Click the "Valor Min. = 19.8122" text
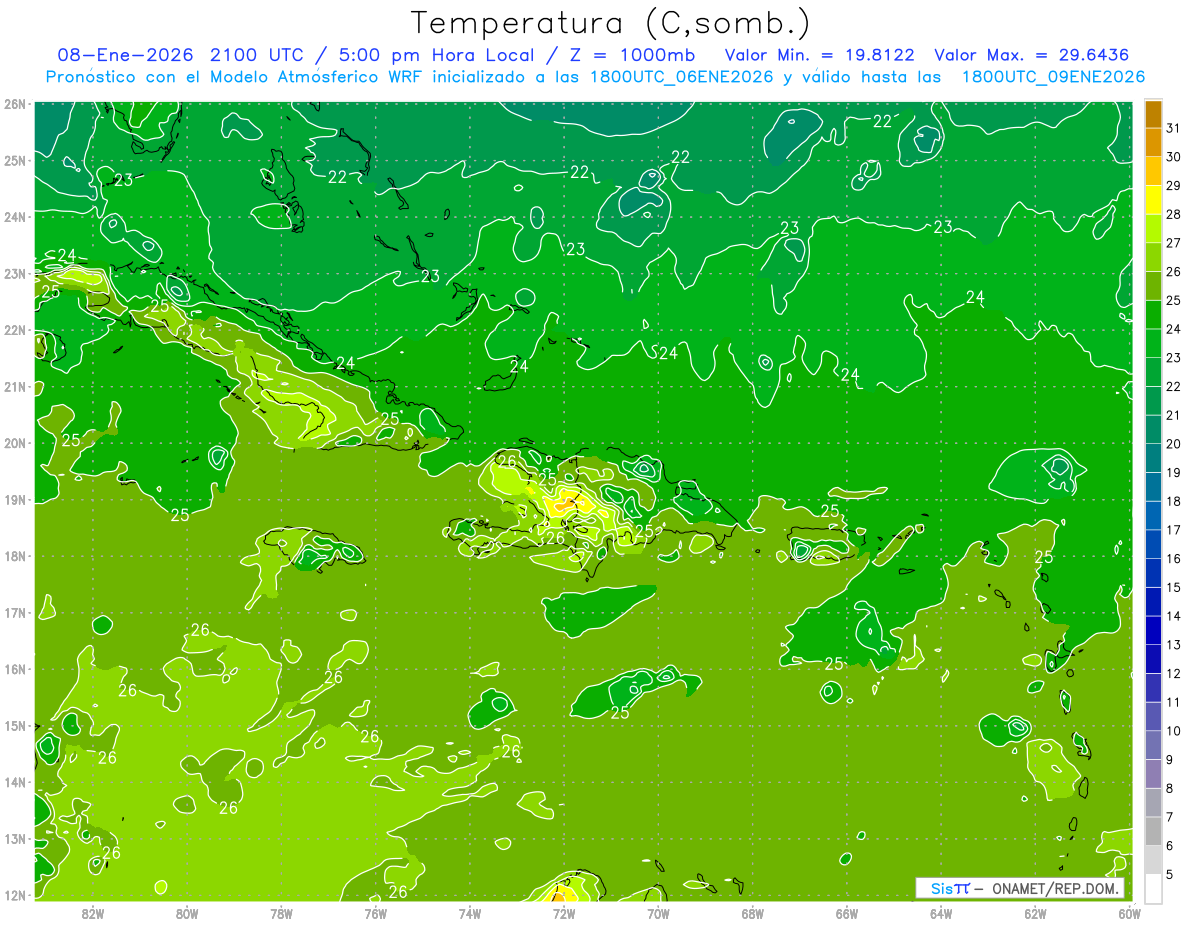1200x927 pixels. pyautogui.click(x=820, y=55)
